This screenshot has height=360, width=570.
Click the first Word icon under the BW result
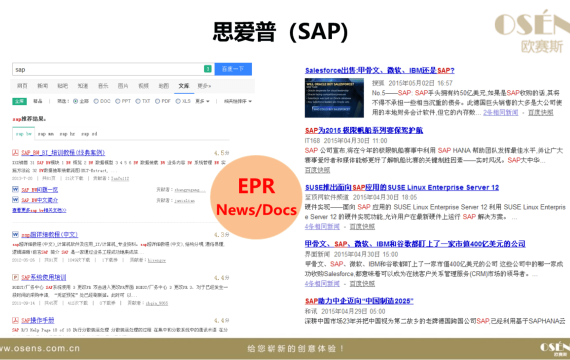[15, 189]
